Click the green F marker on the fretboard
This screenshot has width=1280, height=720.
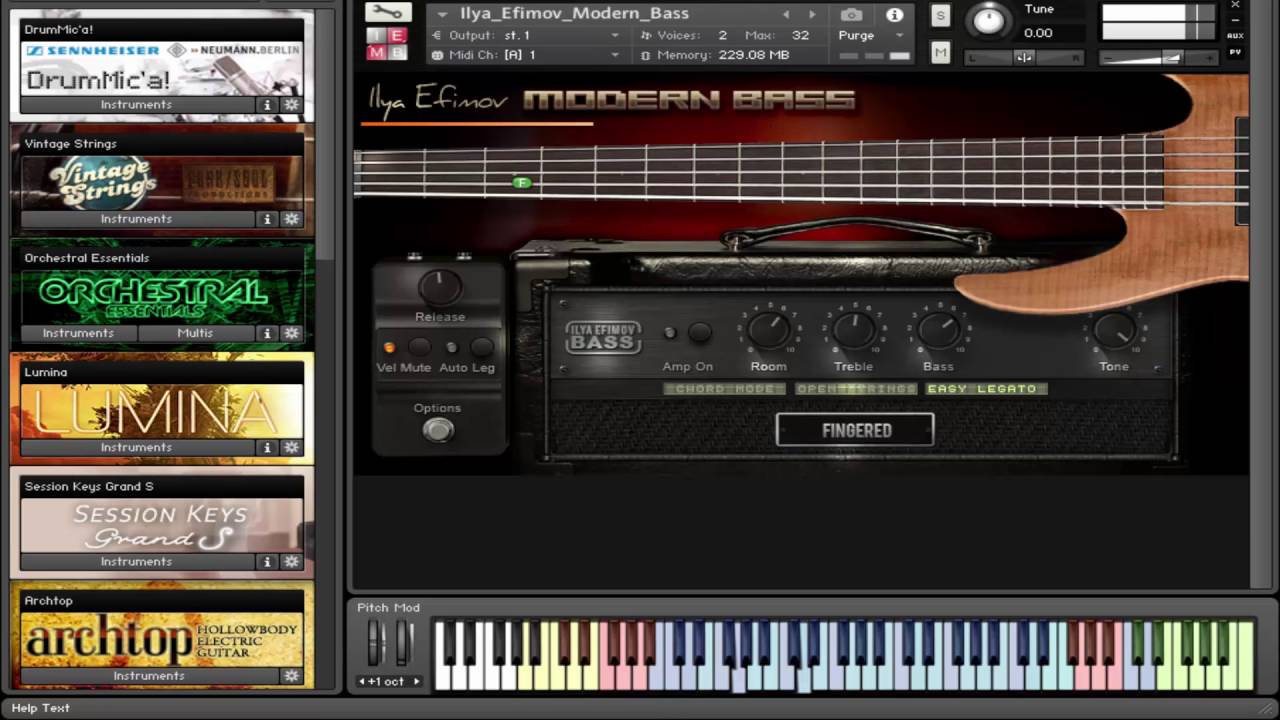tap(521, 182)
